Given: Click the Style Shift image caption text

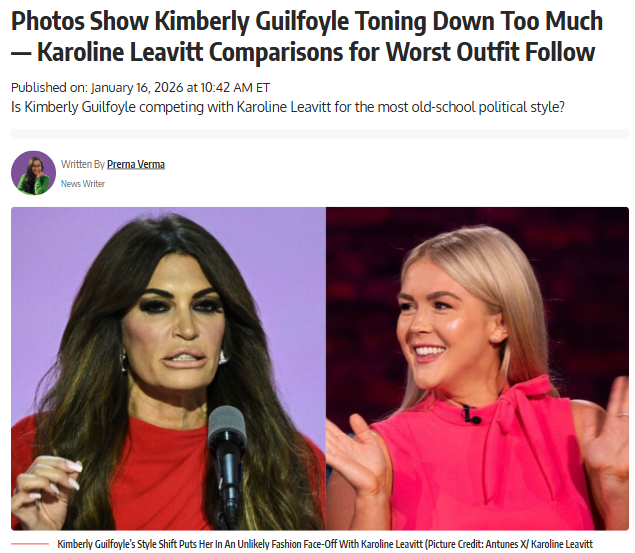Looking at the screenshot, I should pos(325,544).
